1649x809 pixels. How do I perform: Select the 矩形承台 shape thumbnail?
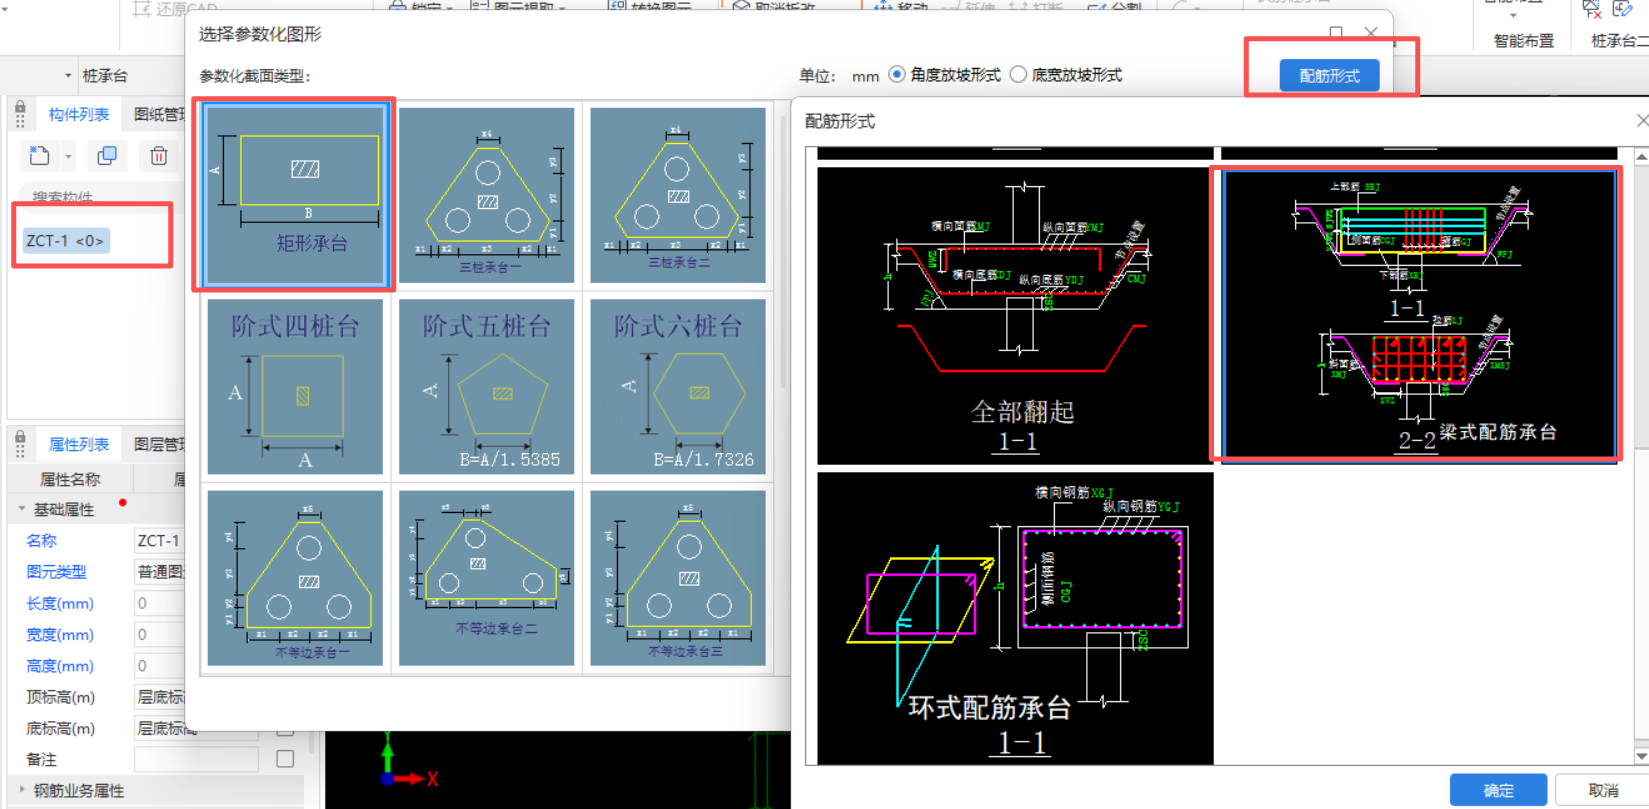coord(295,195)
